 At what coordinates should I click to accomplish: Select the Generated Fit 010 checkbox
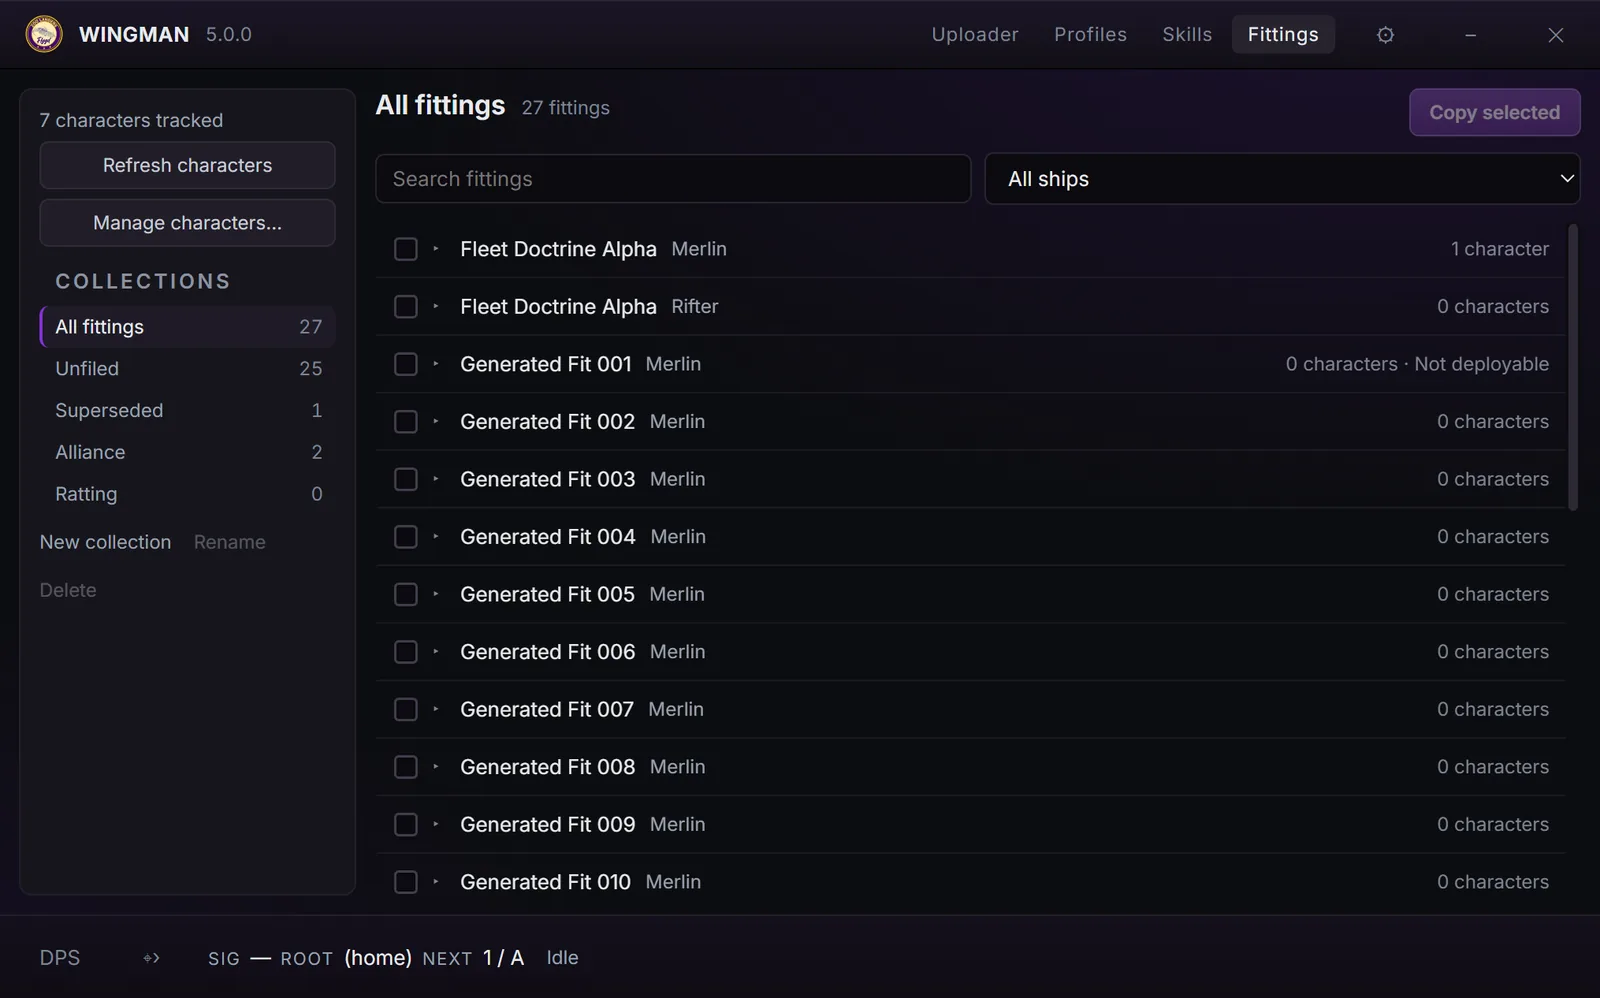(406, 882)
